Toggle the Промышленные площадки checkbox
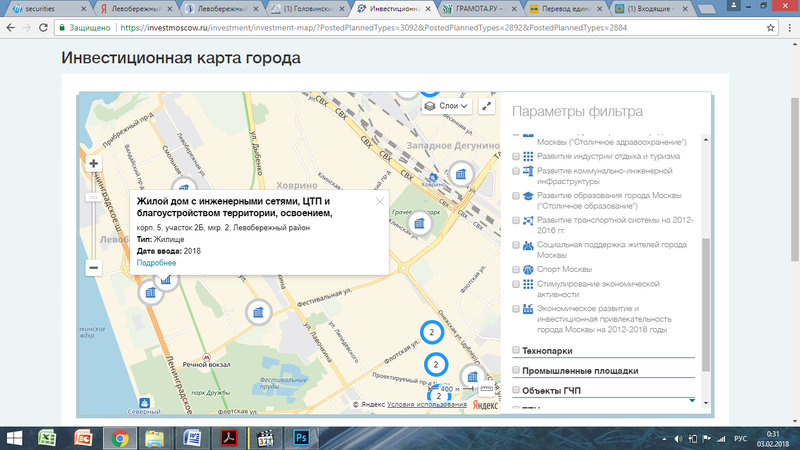800x450 pixels. point(516,370)
